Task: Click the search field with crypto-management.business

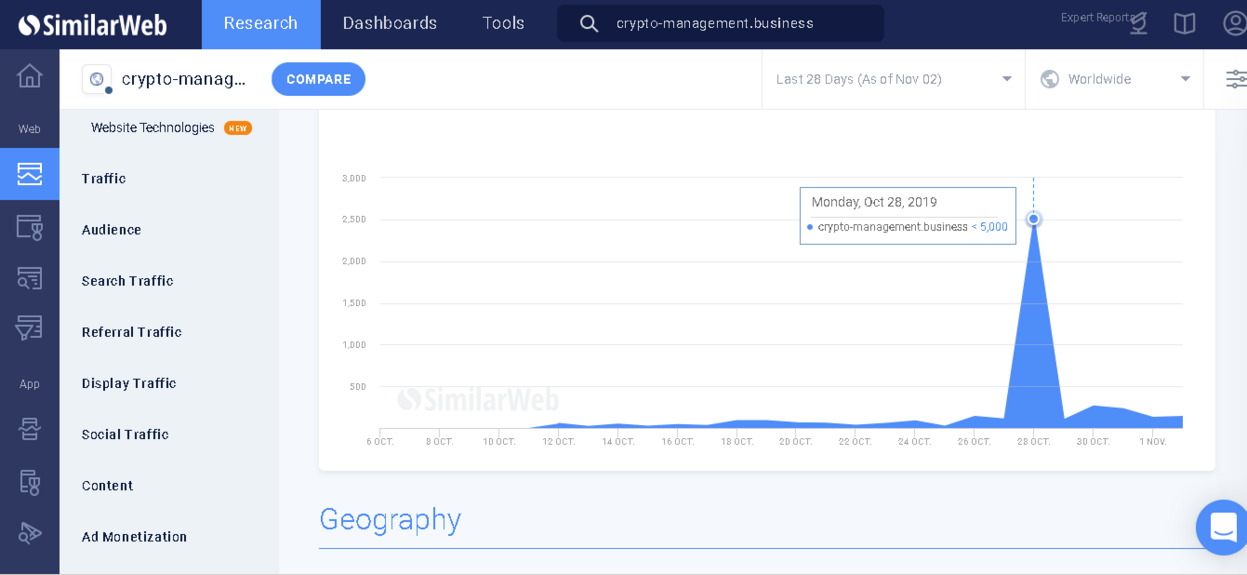Action: (x=720, y=23)
